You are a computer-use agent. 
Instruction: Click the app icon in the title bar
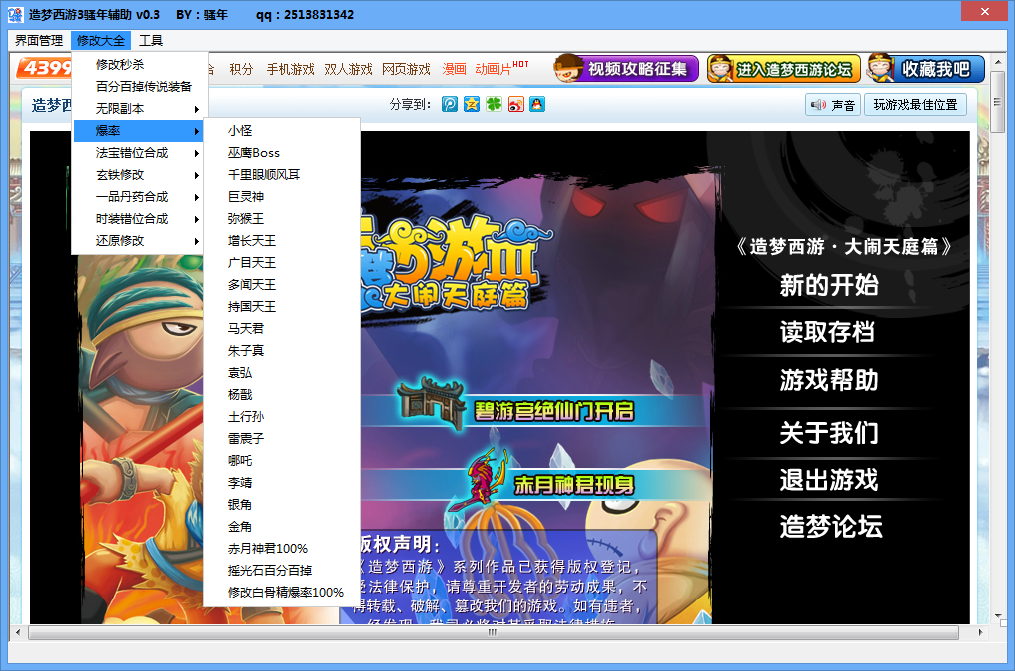[15, 15]
